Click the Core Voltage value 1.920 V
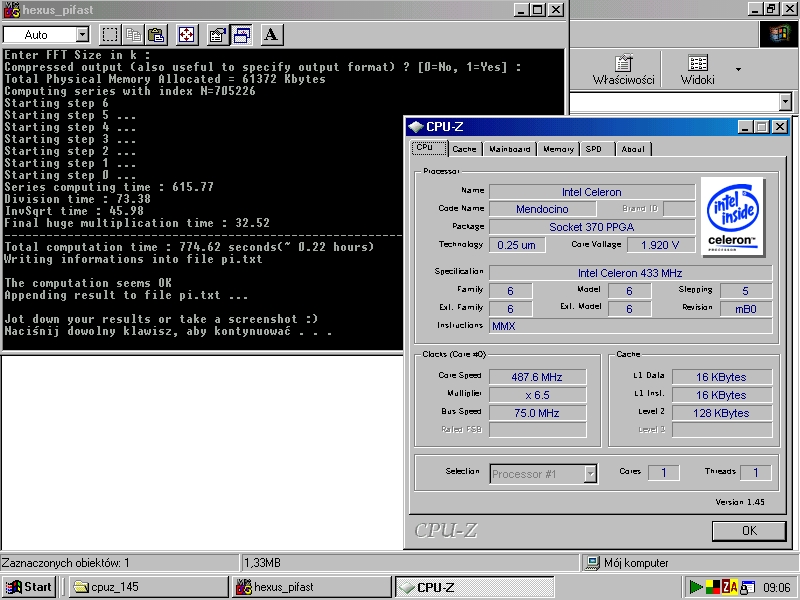800x600 pixels. [660, 245]
